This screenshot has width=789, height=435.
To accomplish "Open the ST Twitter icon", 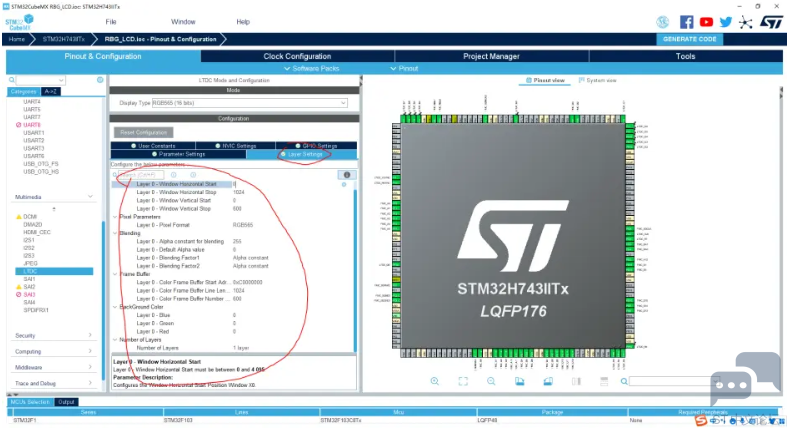I will [726, 22].
